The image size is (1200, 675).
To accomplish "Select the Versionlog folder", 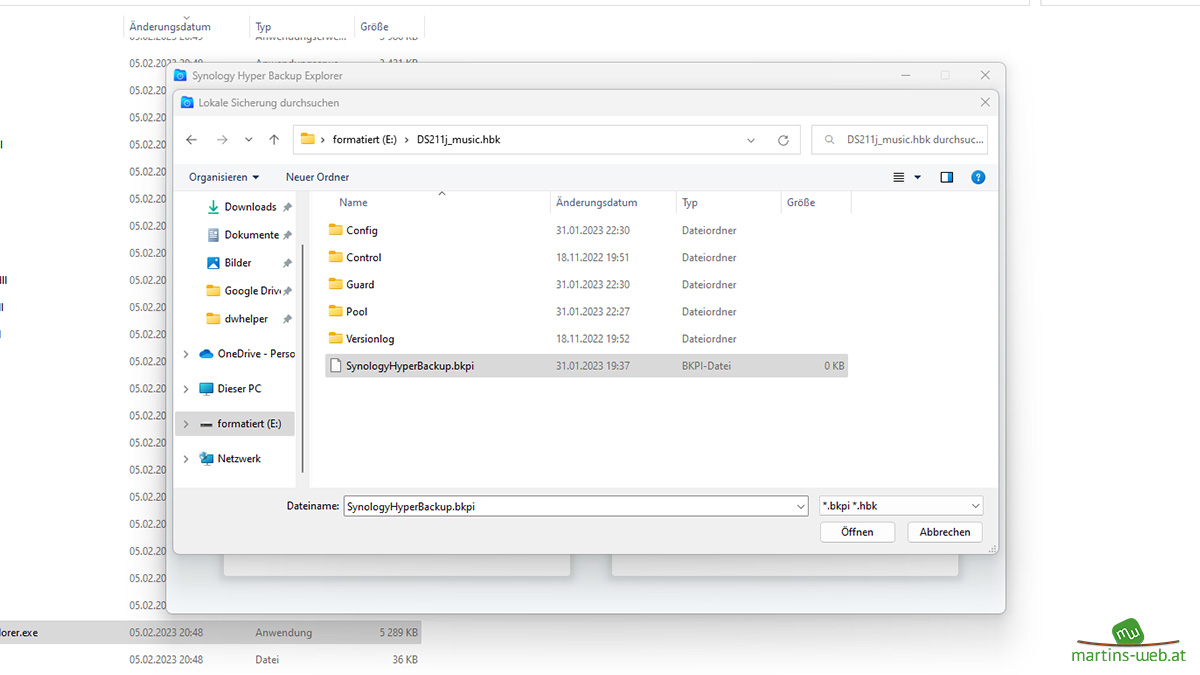I will point(361,338).
